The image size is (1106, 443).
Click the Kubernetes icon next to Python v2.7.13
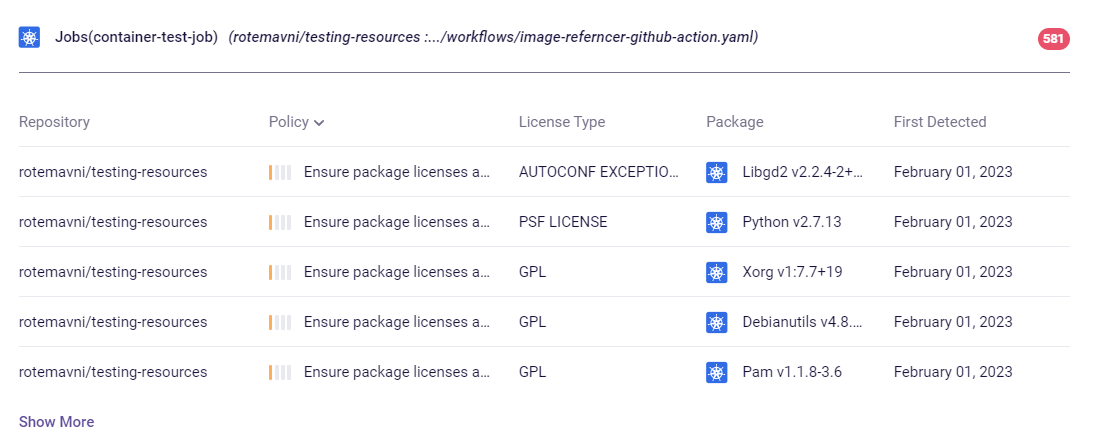(716, 222)
